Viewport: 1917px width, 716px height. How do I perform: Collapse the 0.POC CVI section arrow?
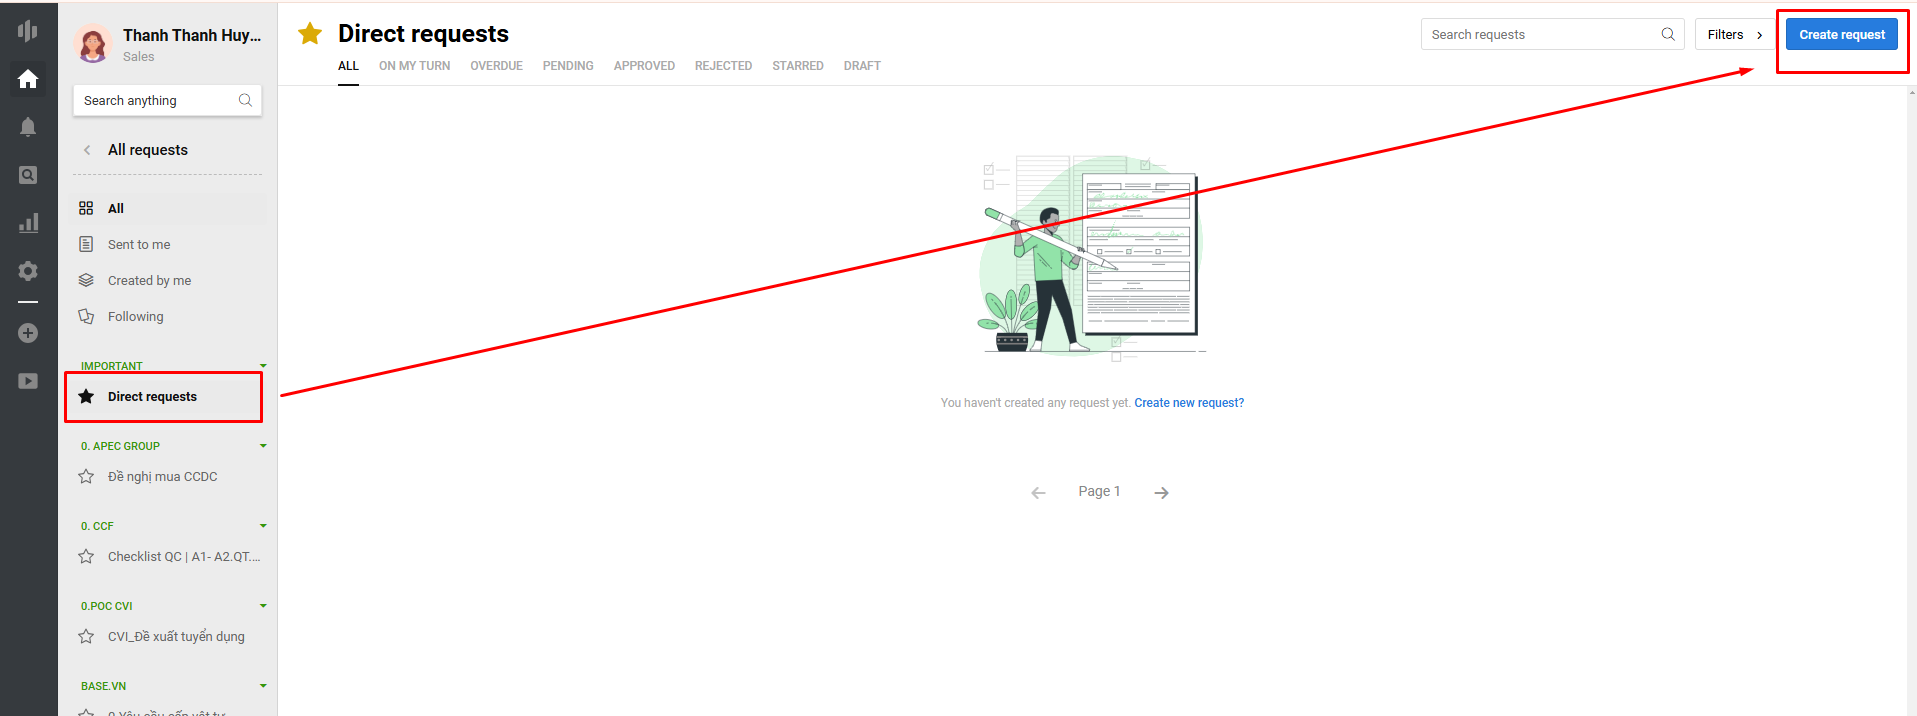click(263, 606)
